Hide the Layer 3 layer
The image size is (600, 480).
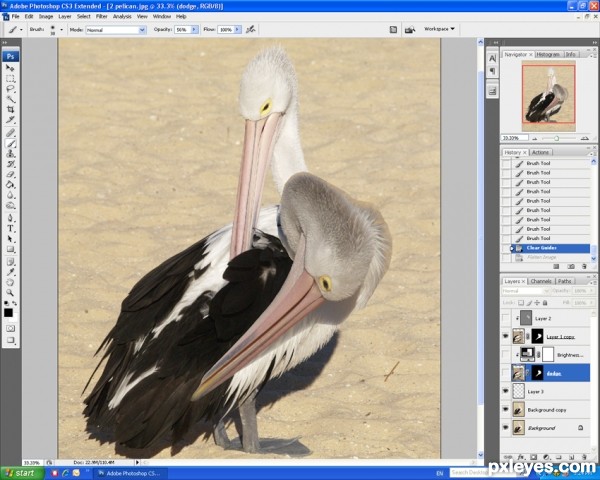[506, 391]
